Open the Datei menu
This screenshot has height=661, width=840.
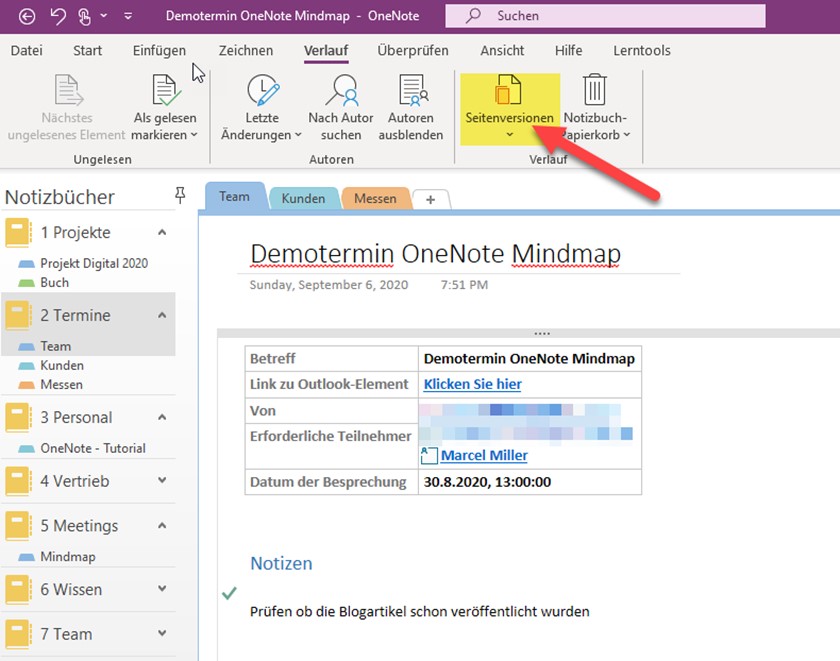tap(26, 50)
